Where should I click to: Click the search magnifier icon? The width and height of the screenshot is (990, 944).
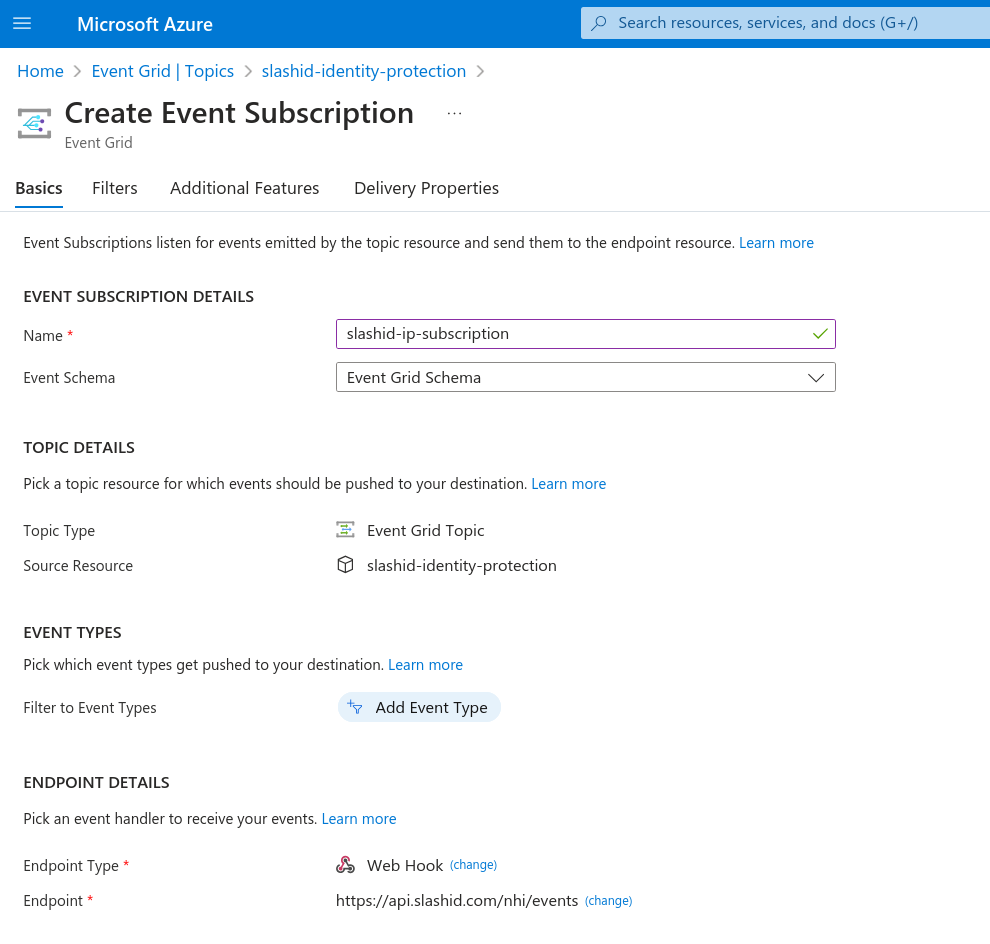click(x=599, y=23)
